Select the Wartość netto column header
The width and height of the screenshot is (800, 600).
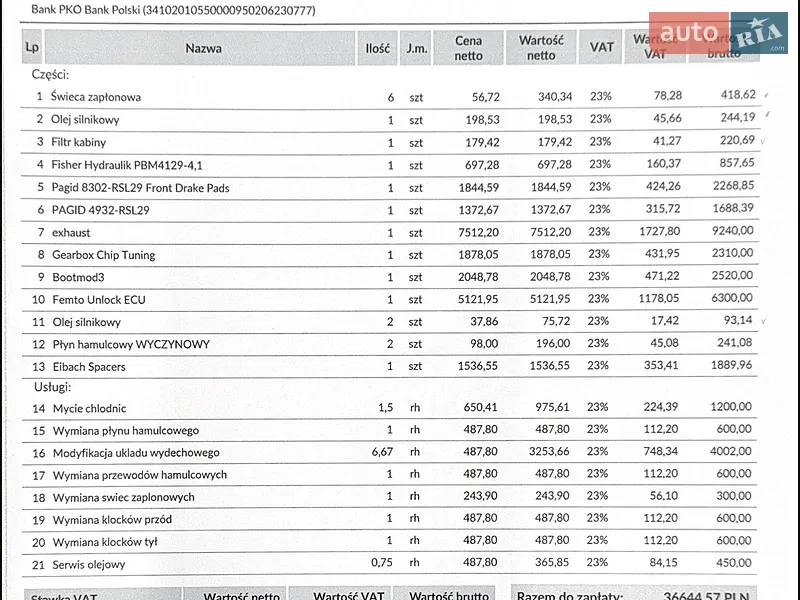(x=541, y=48)
